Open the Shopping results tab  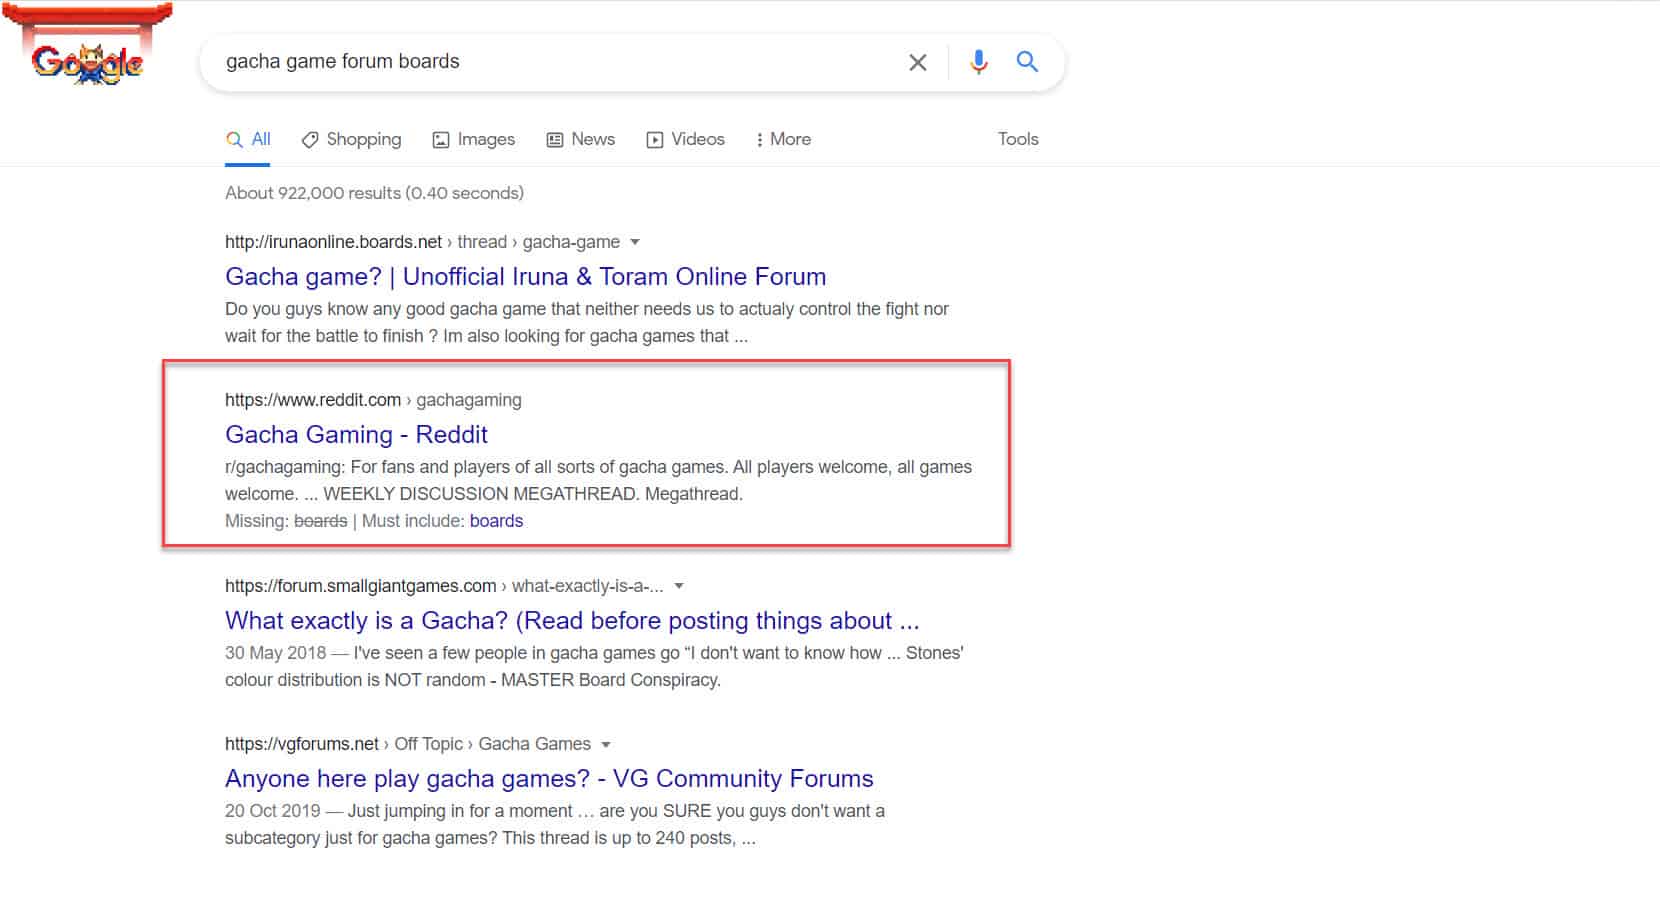[x=352, y=140]
